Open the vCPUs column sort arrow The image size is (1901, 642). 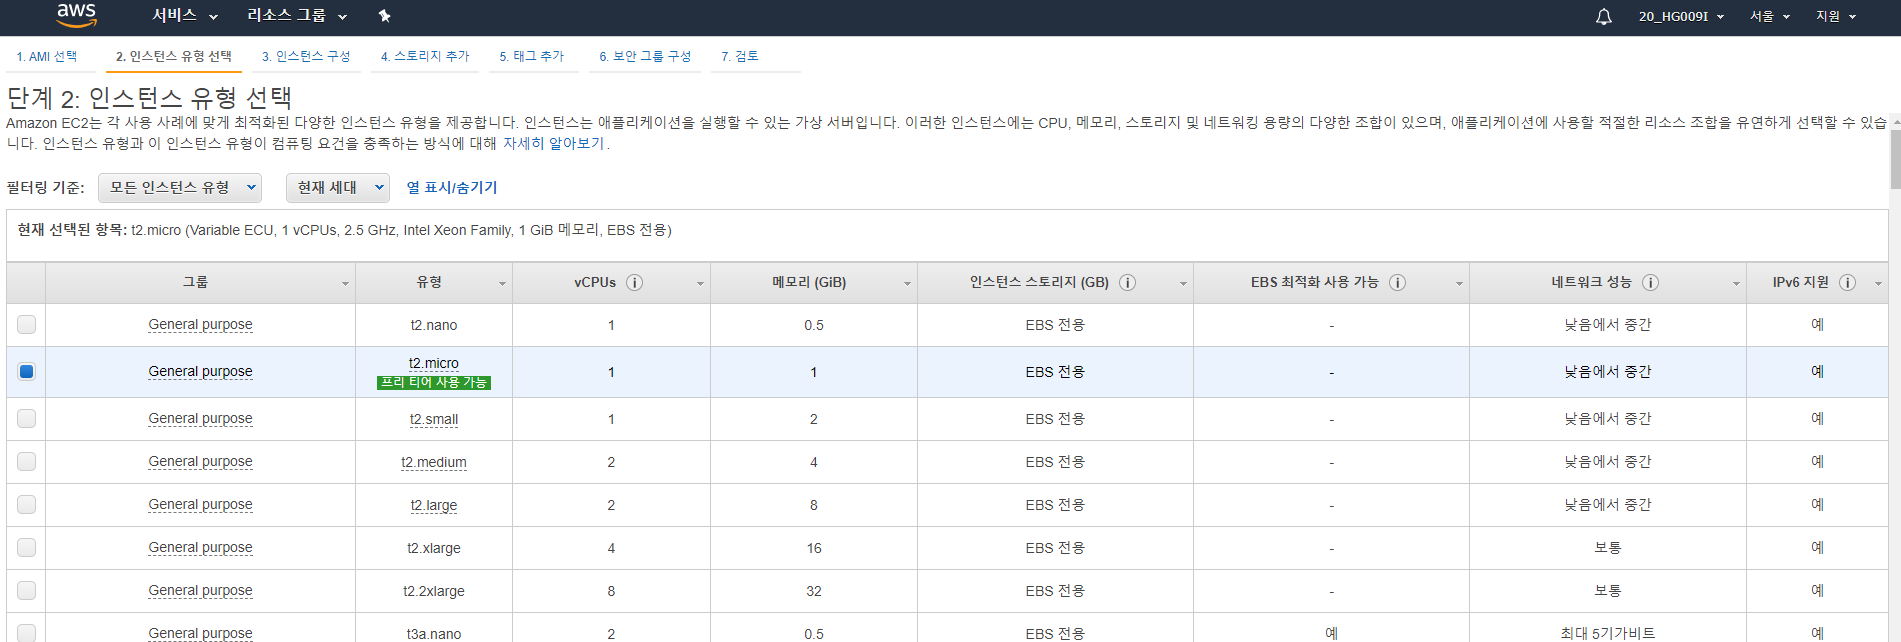tap(700, 284)
